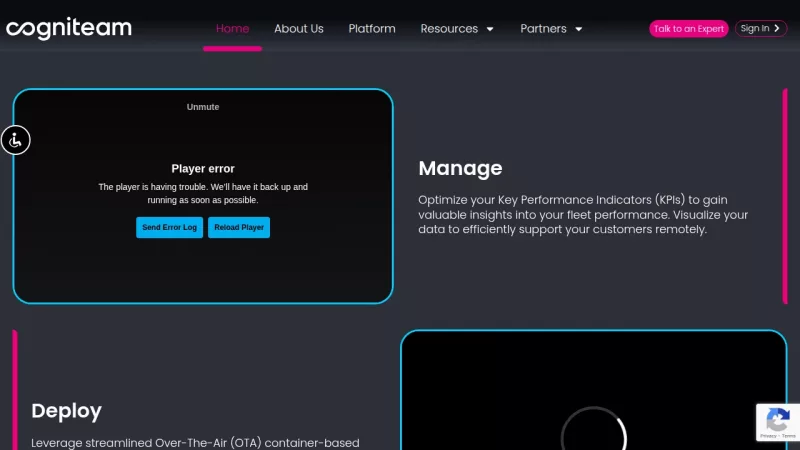The height and width of the screenshot is (450, 800).
Task: Click the loading video player under Manage
Action: [593, 390]
